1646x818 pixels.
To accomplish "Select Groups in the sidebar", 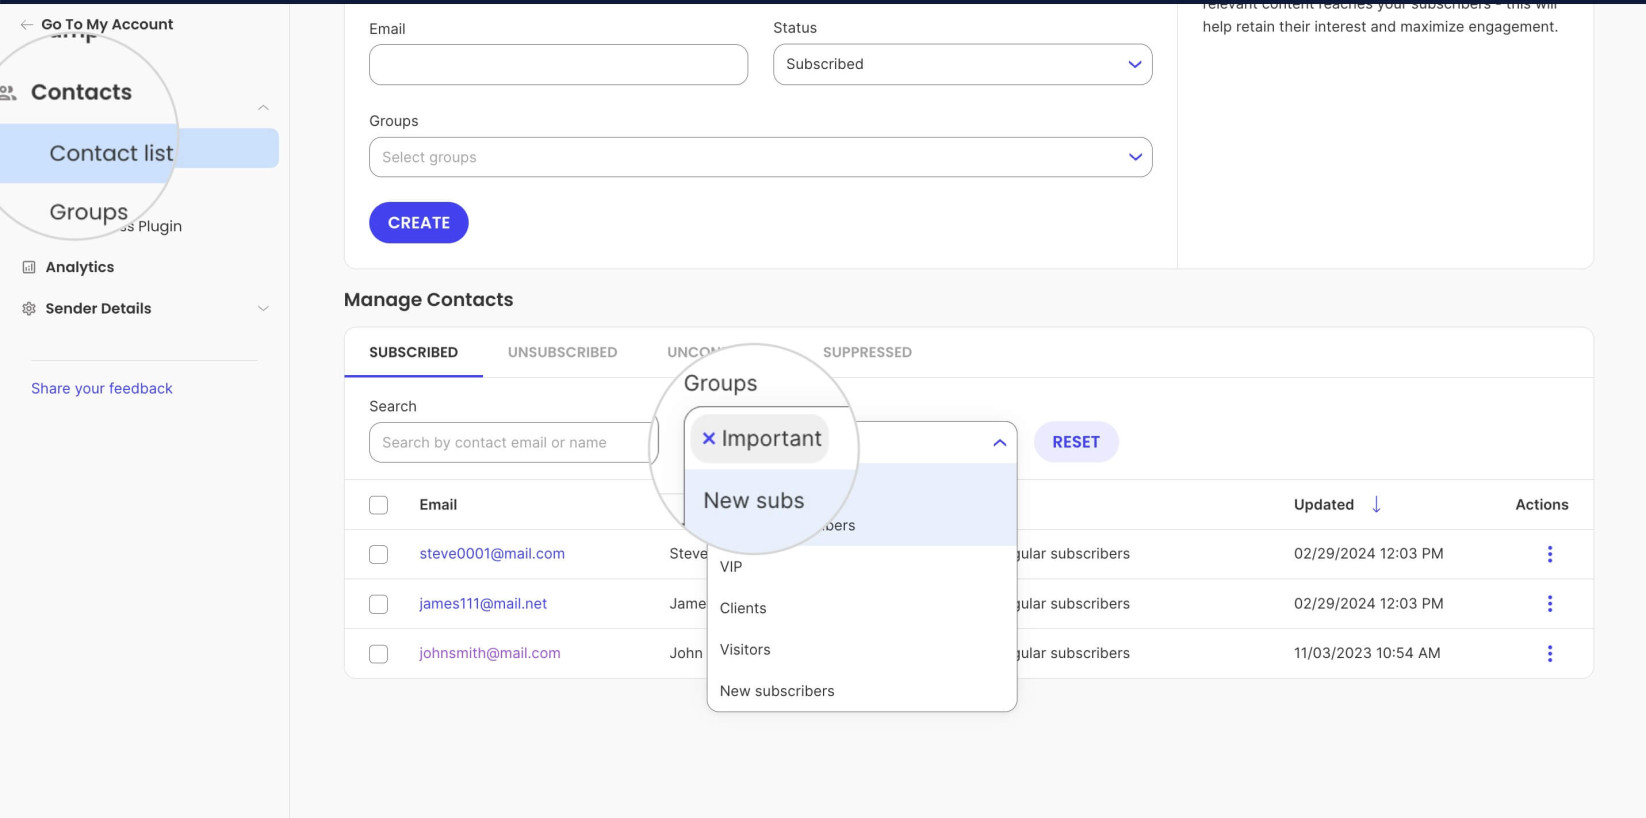I will pos(89,212).
